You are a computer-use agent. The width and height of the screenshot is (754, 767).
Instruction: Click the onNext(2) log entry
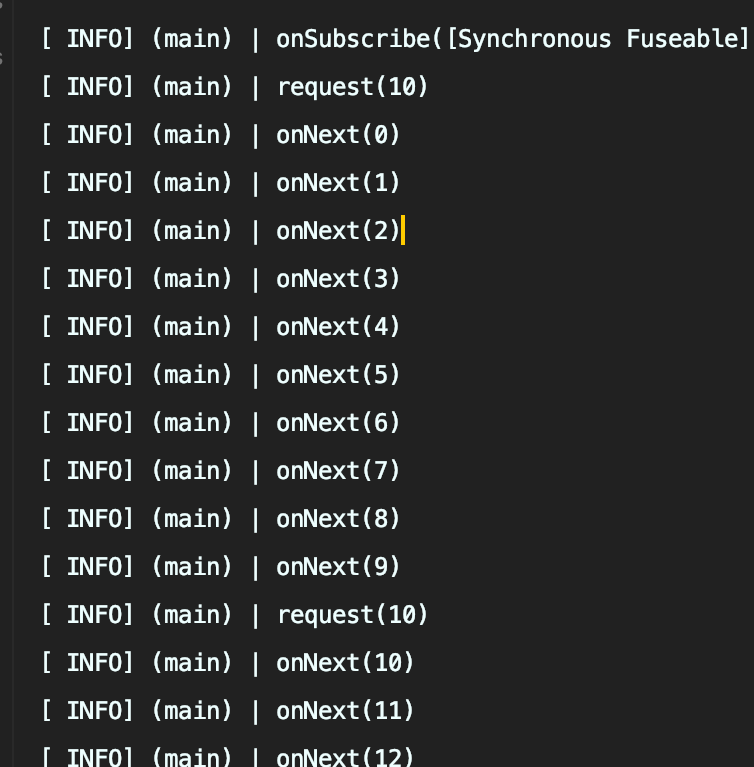[x=338, y=231]
